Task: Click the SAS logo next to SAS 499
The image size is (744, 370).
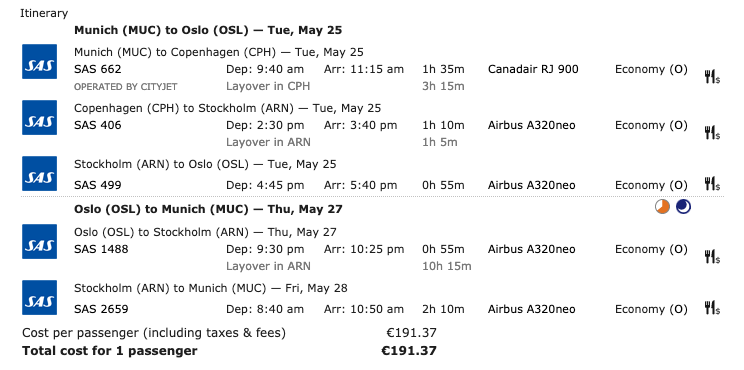Action: 39,174
